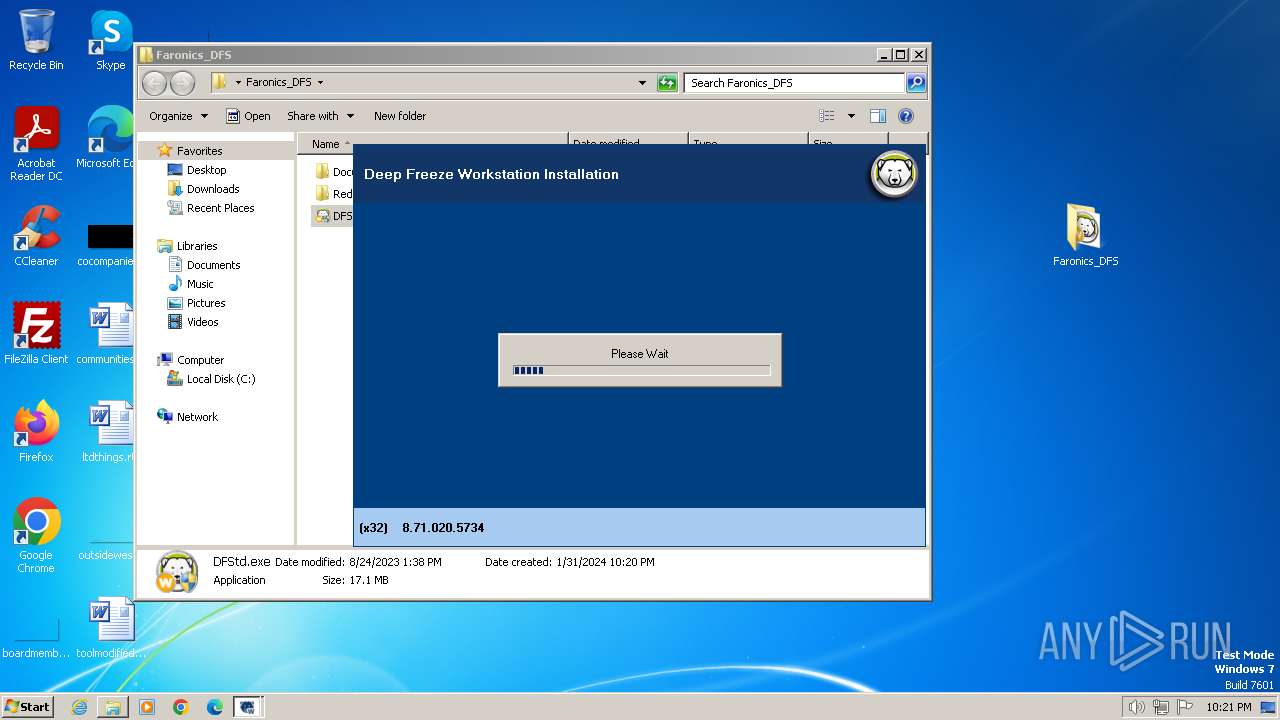Select the Faronics_DFS folder on the desktop
1280x720 pixels.
click(x=1085, y=236)
